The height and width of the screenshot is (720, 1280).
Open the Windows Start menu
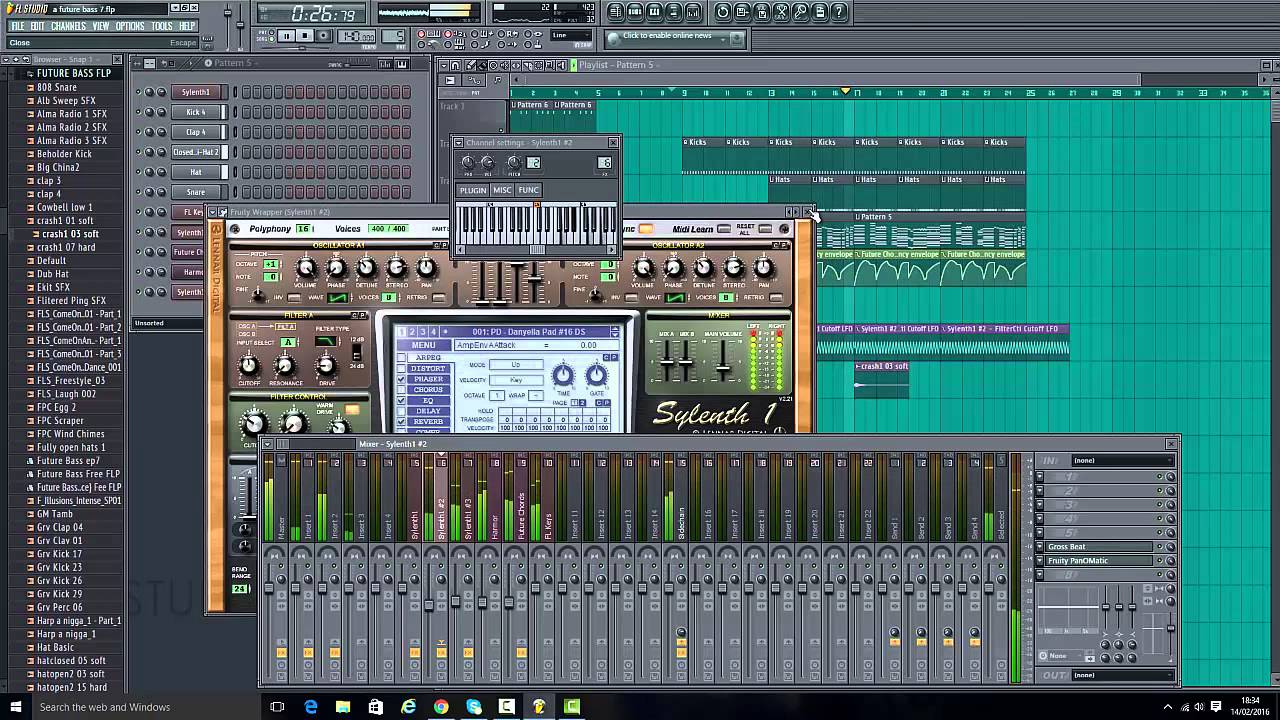(16, 707)
